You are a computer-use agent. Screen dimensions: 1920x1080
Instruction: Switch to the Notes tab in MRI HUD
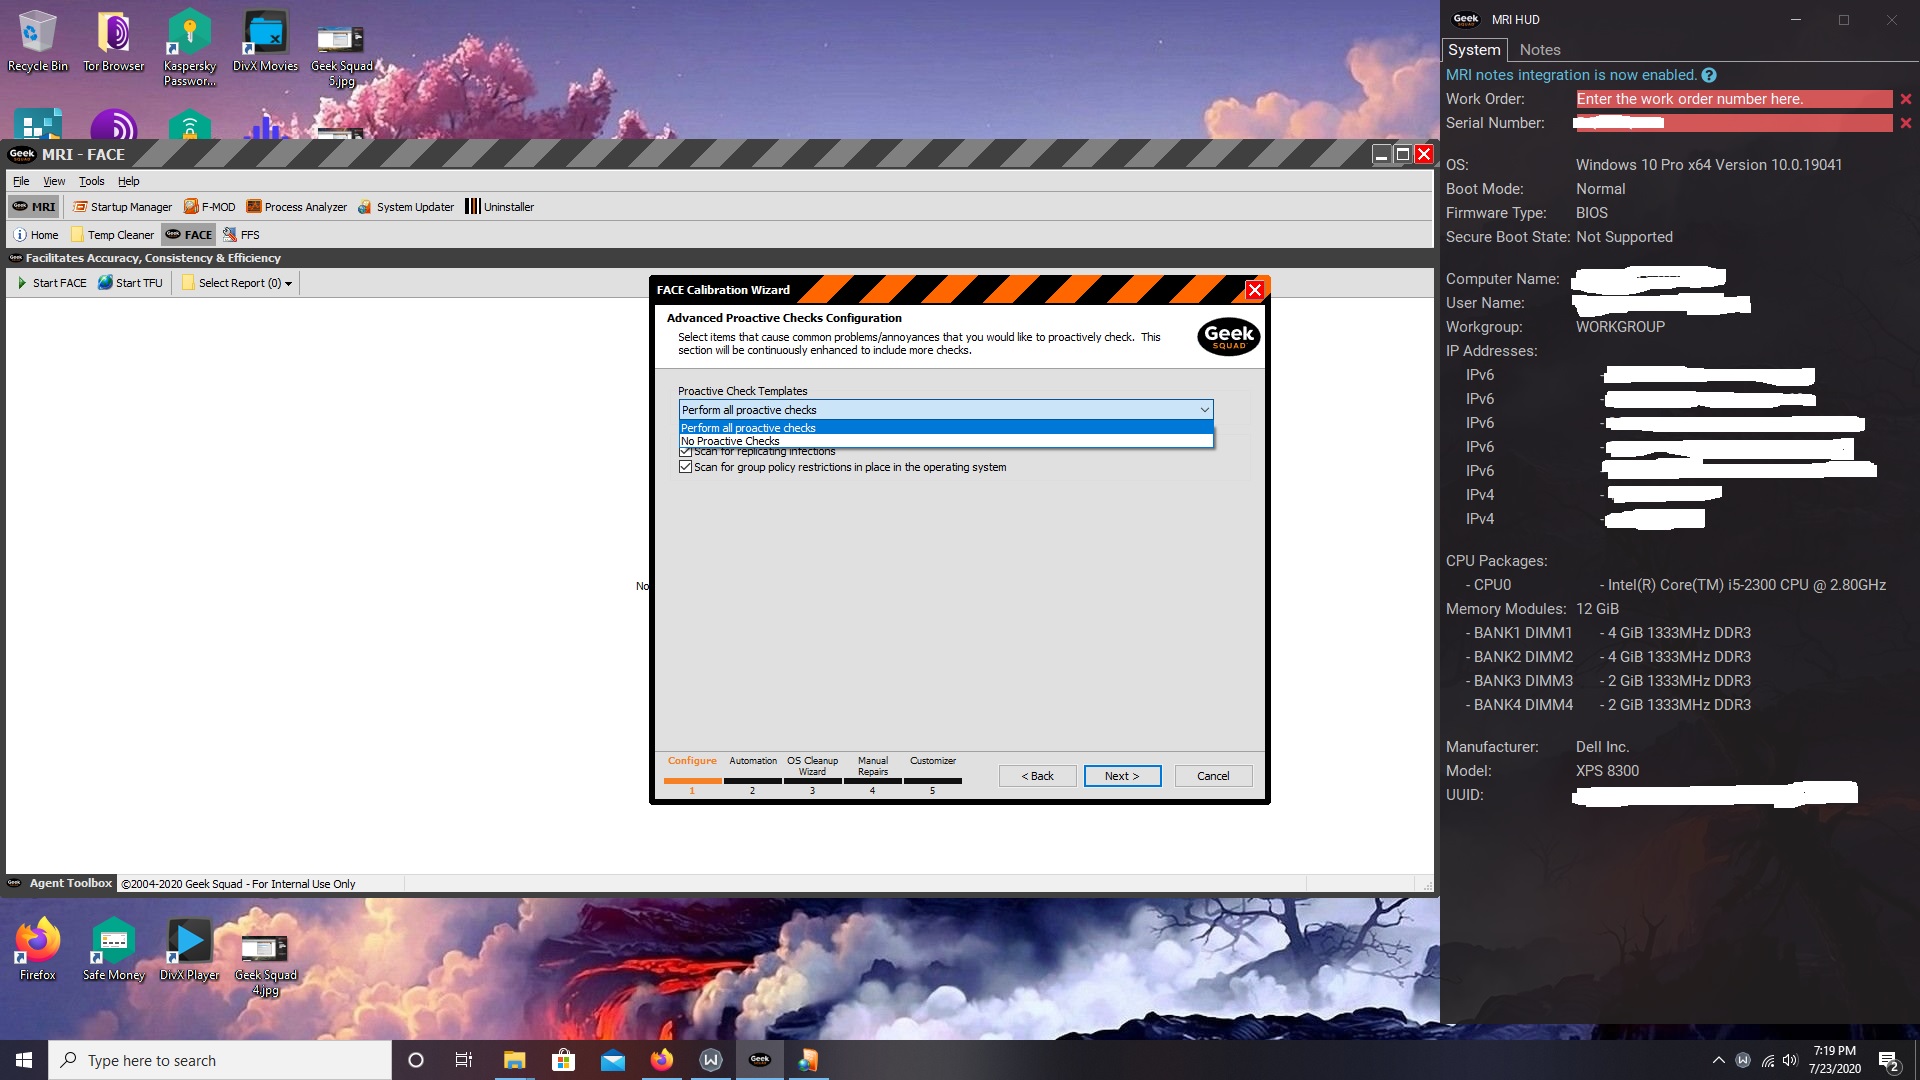tap(1539, 50)
